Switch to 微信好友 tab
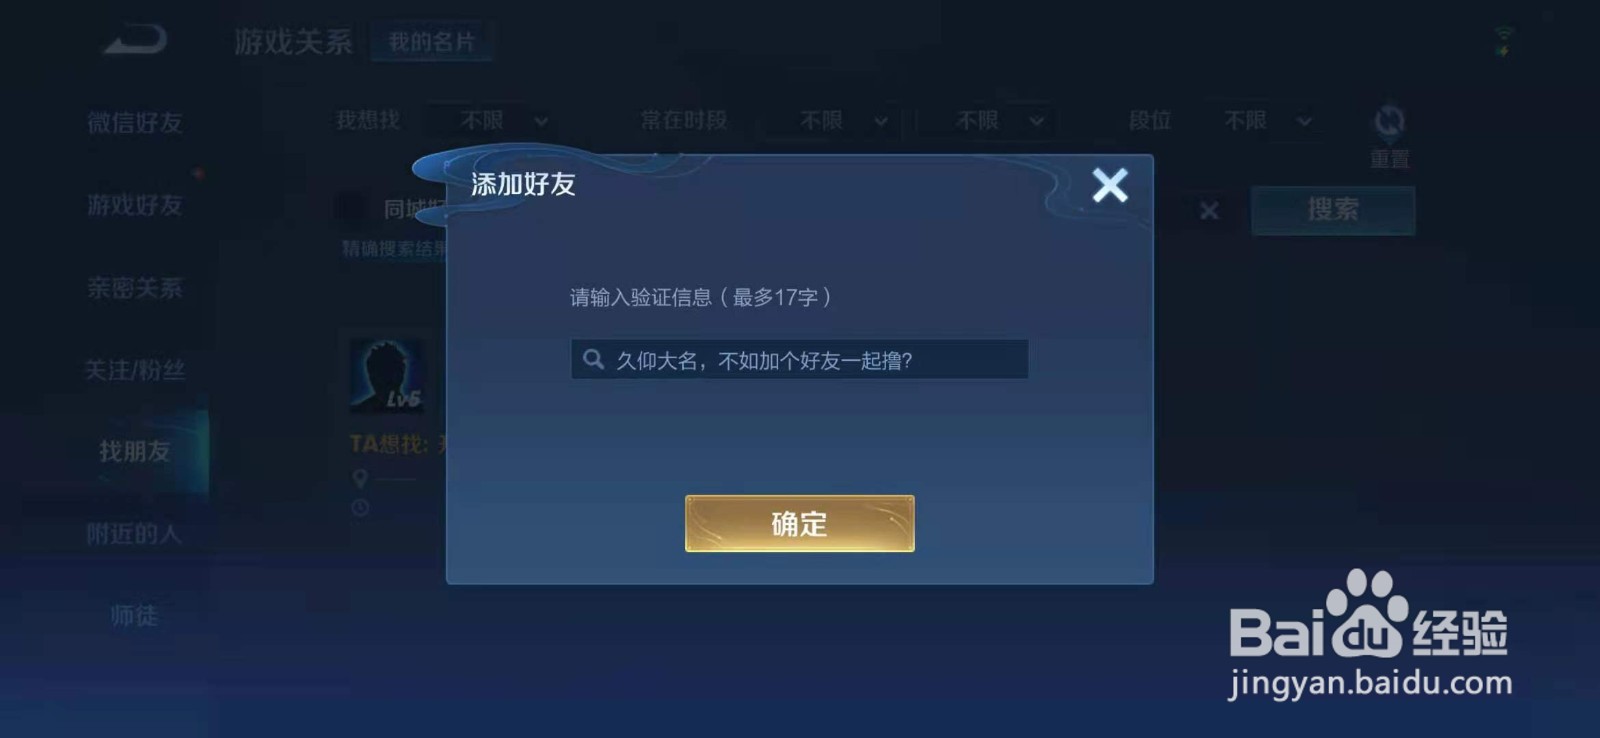1600x738 pixels. click(134, 123)
